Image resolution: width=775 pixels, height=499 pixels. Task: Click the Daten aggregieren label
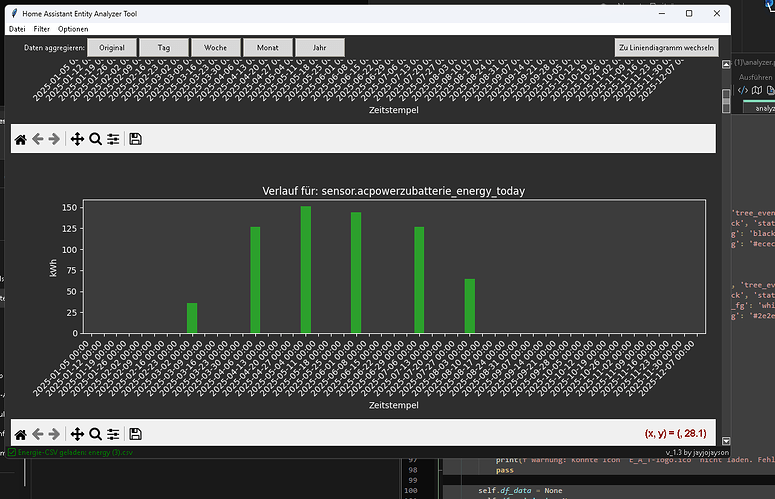54,48
